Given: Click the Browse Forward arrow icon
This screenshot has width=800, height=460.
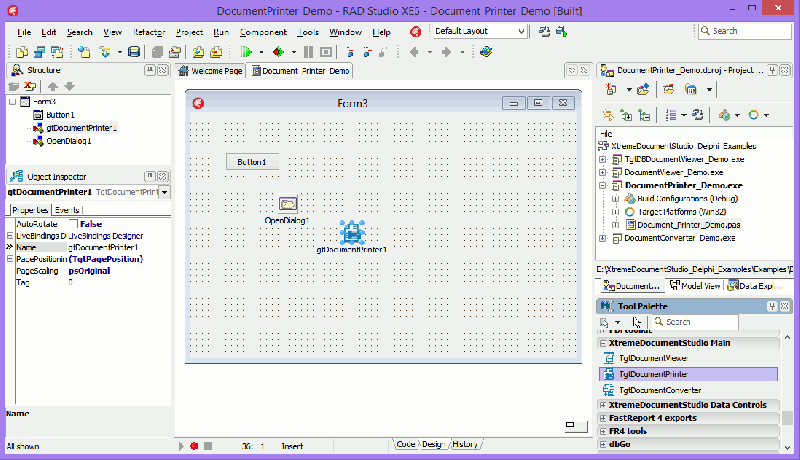Looking at the screenshot, I should click(x=446, y=52).
